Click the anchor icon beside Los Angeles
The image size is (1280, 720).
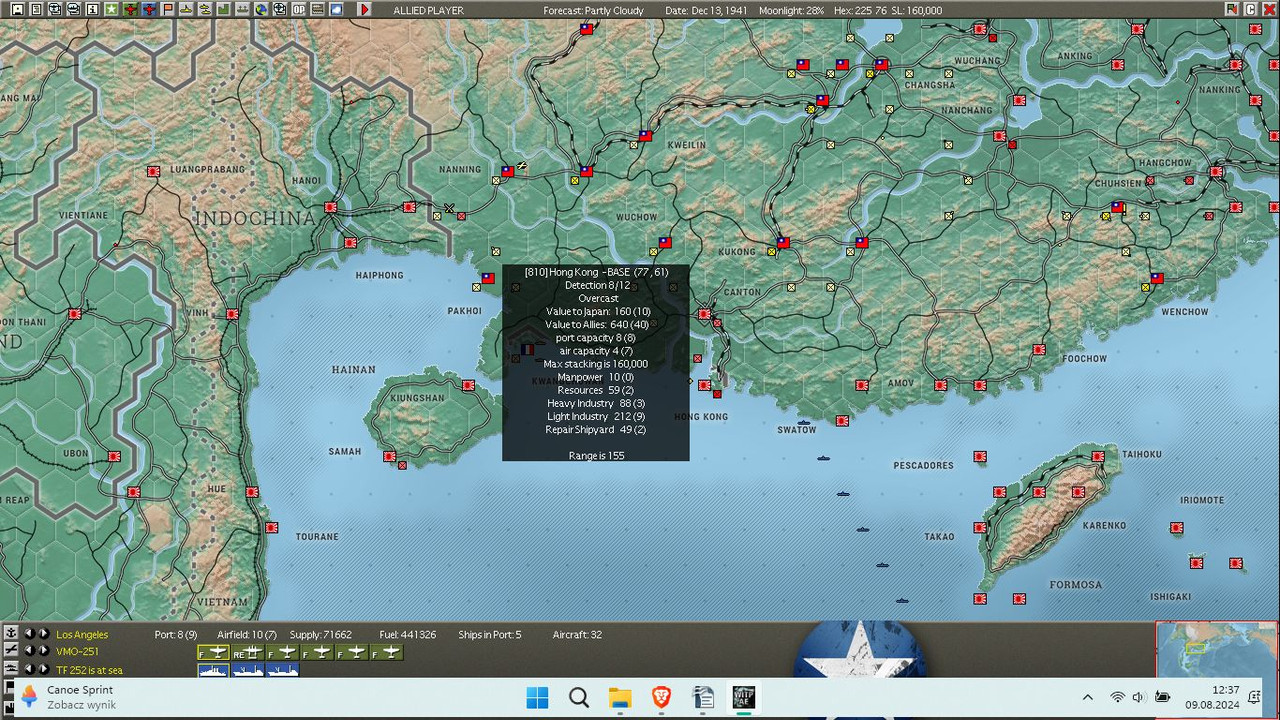(11, 633)
